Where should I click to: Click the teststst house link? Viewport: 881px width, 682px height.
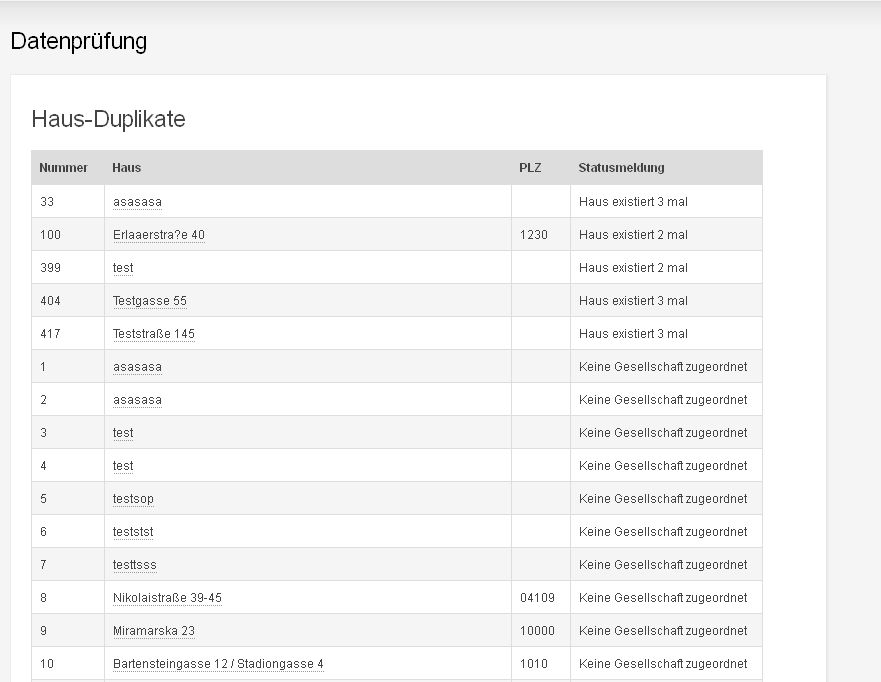[x=133, y=532]
